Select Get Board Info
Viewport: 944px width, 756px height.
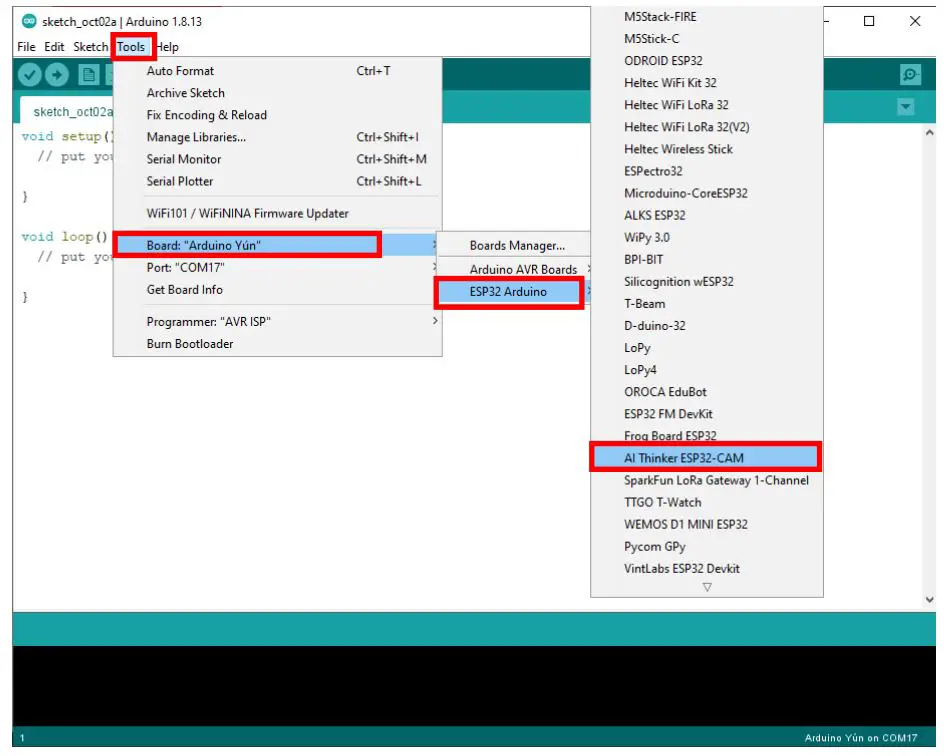click(278, 290)
